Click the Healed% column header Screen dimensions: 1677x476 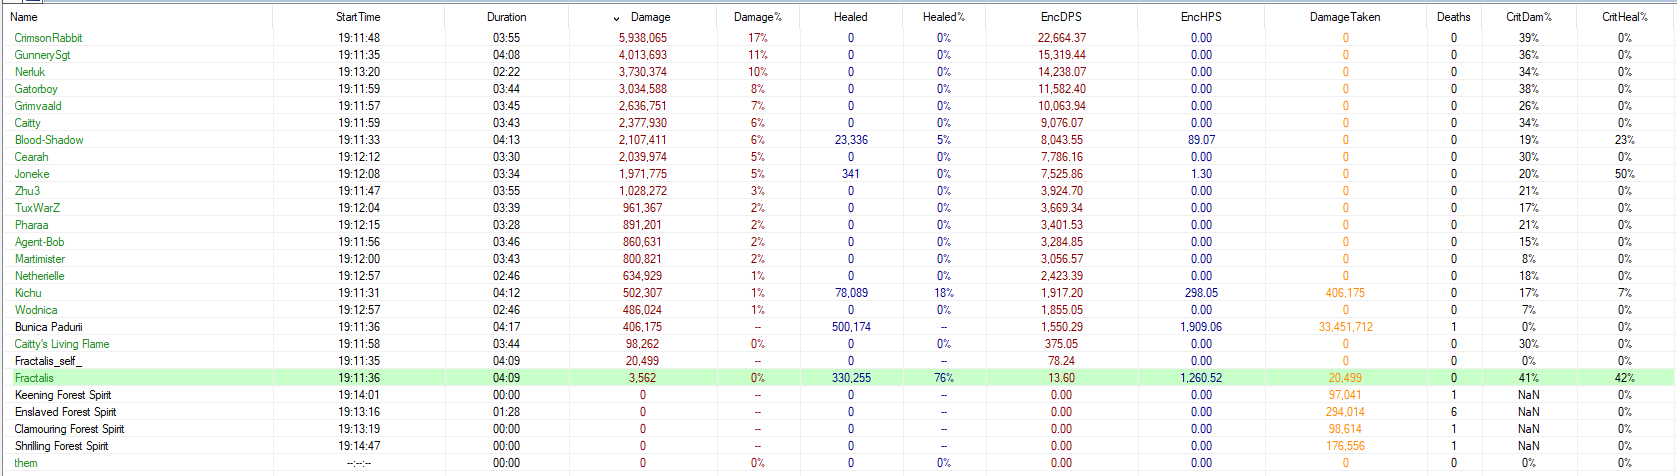(x=943, y=17)
